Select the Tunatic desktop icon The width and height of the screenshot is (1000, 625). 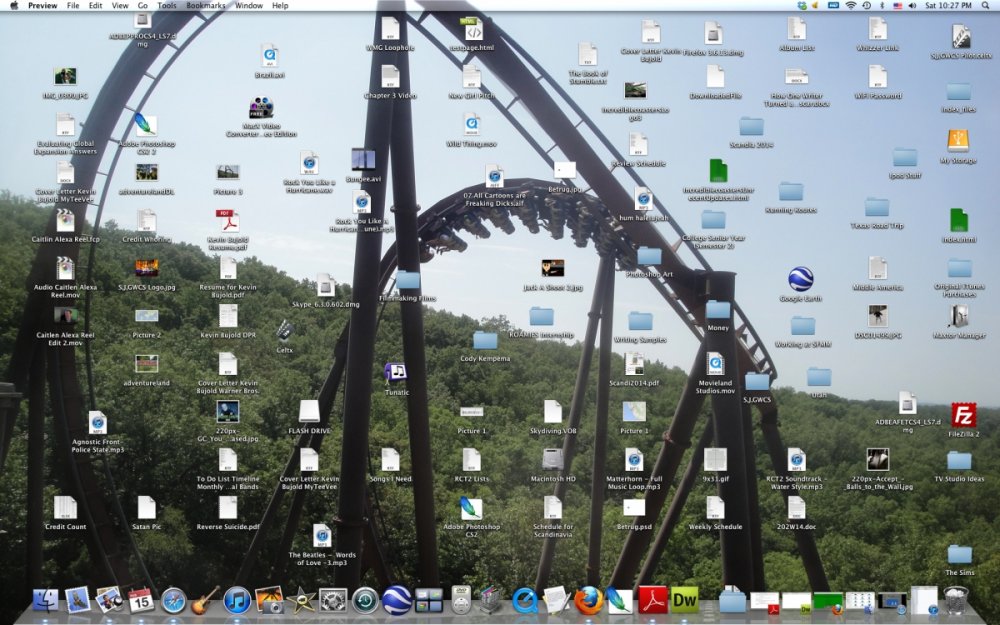click(396, 373)
